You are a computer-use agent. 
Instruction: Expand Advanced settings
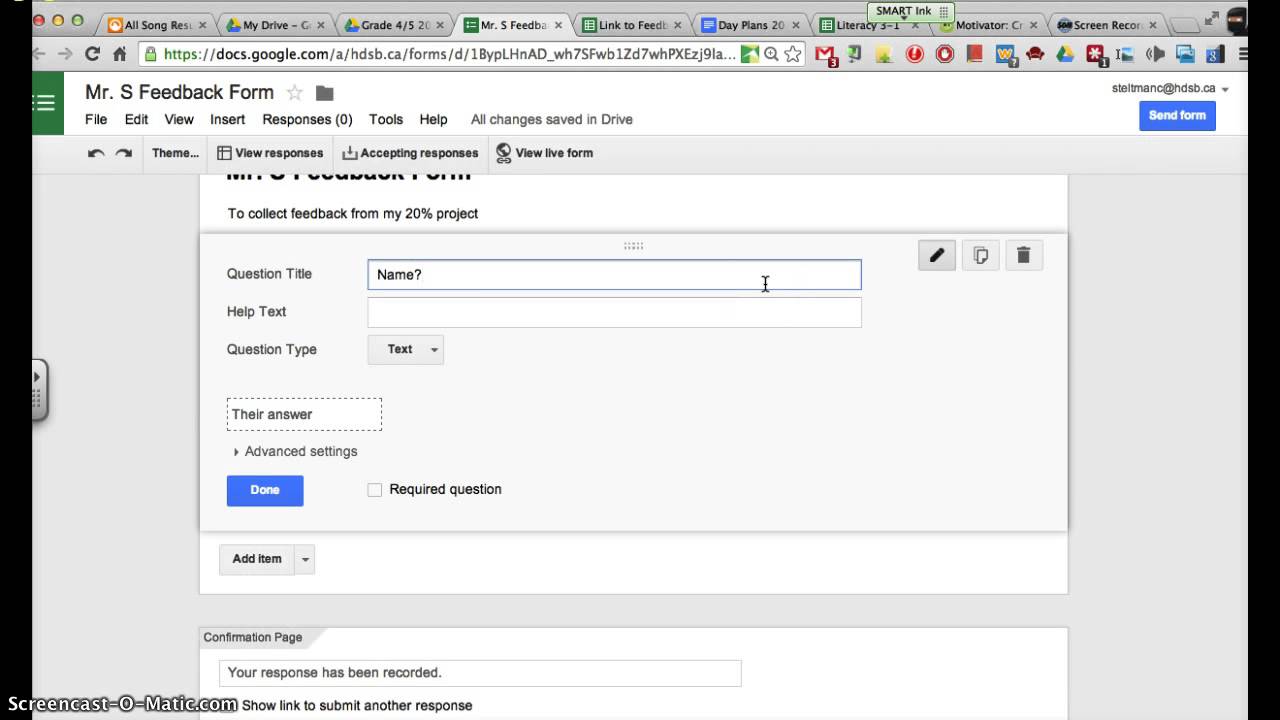click(x=295, y=451)
